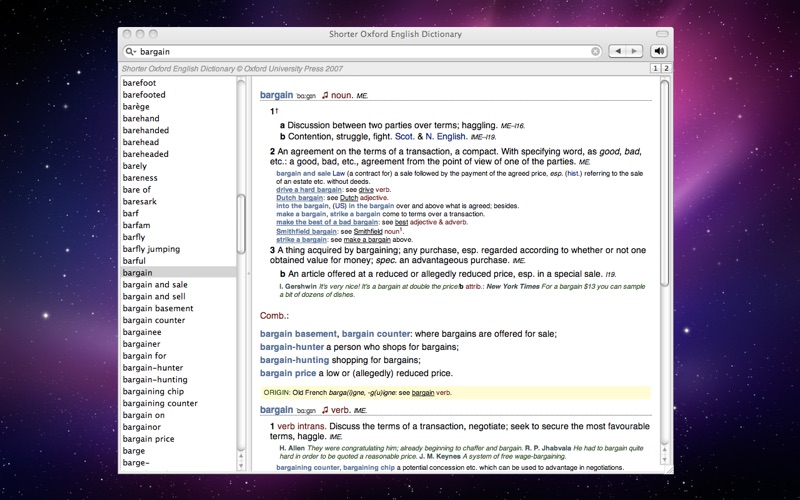Click in the search field containing bargain

[x=360, y=51]
